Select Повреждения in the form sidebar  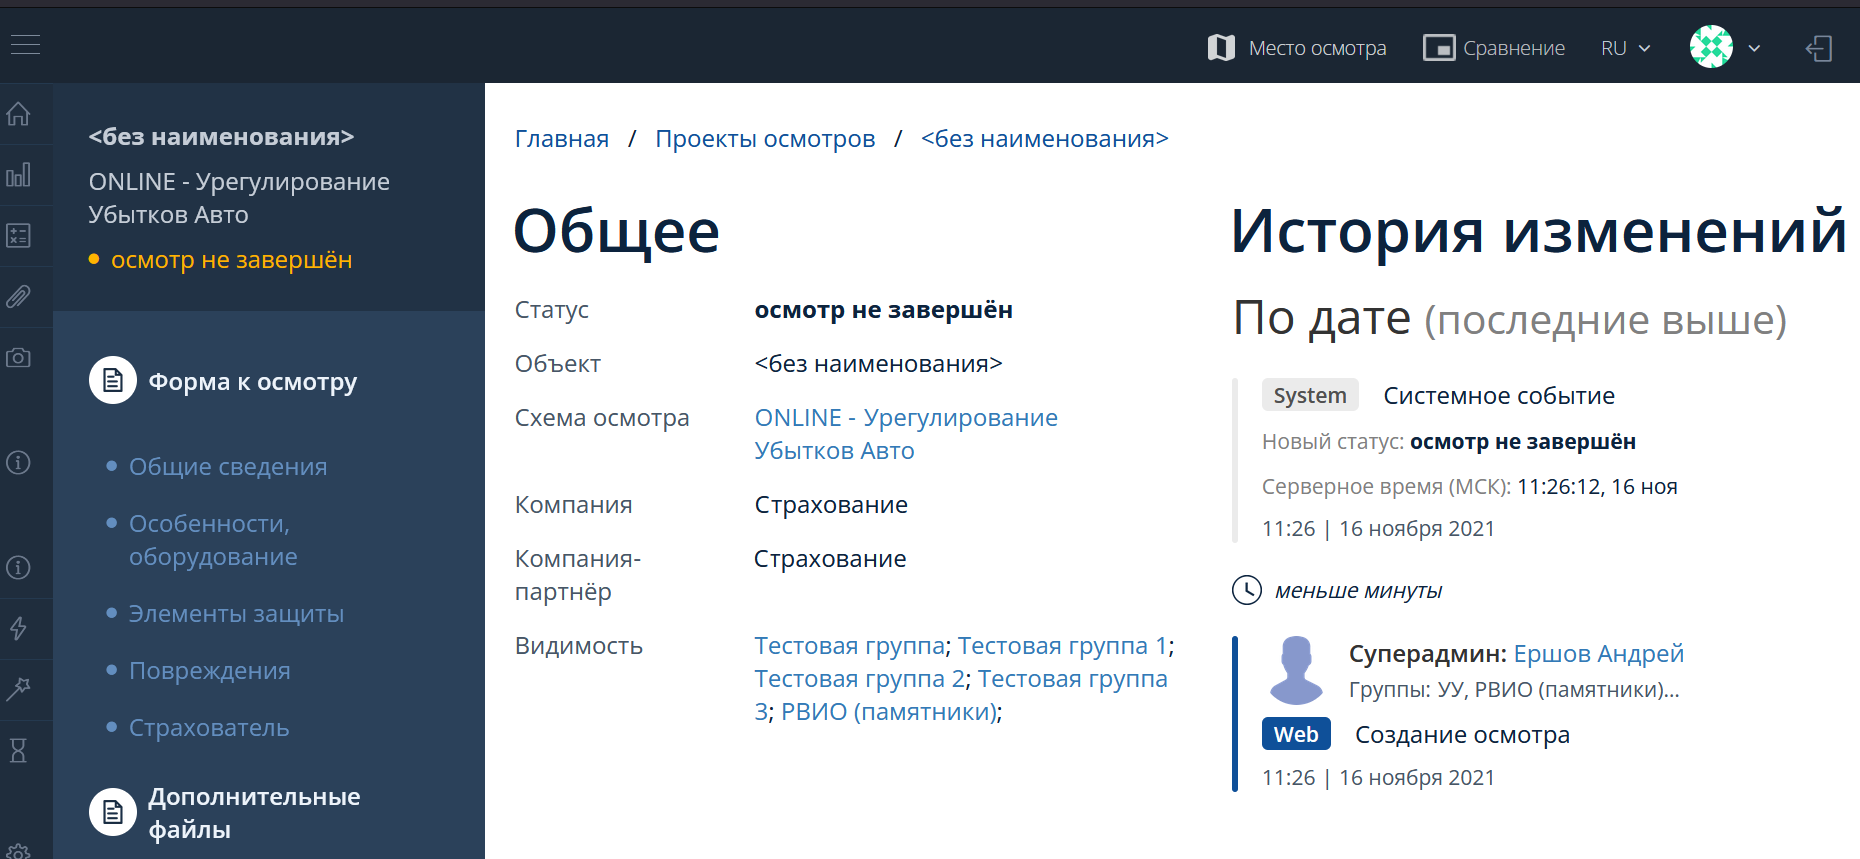pyautogui.click(x=209, y=671)
